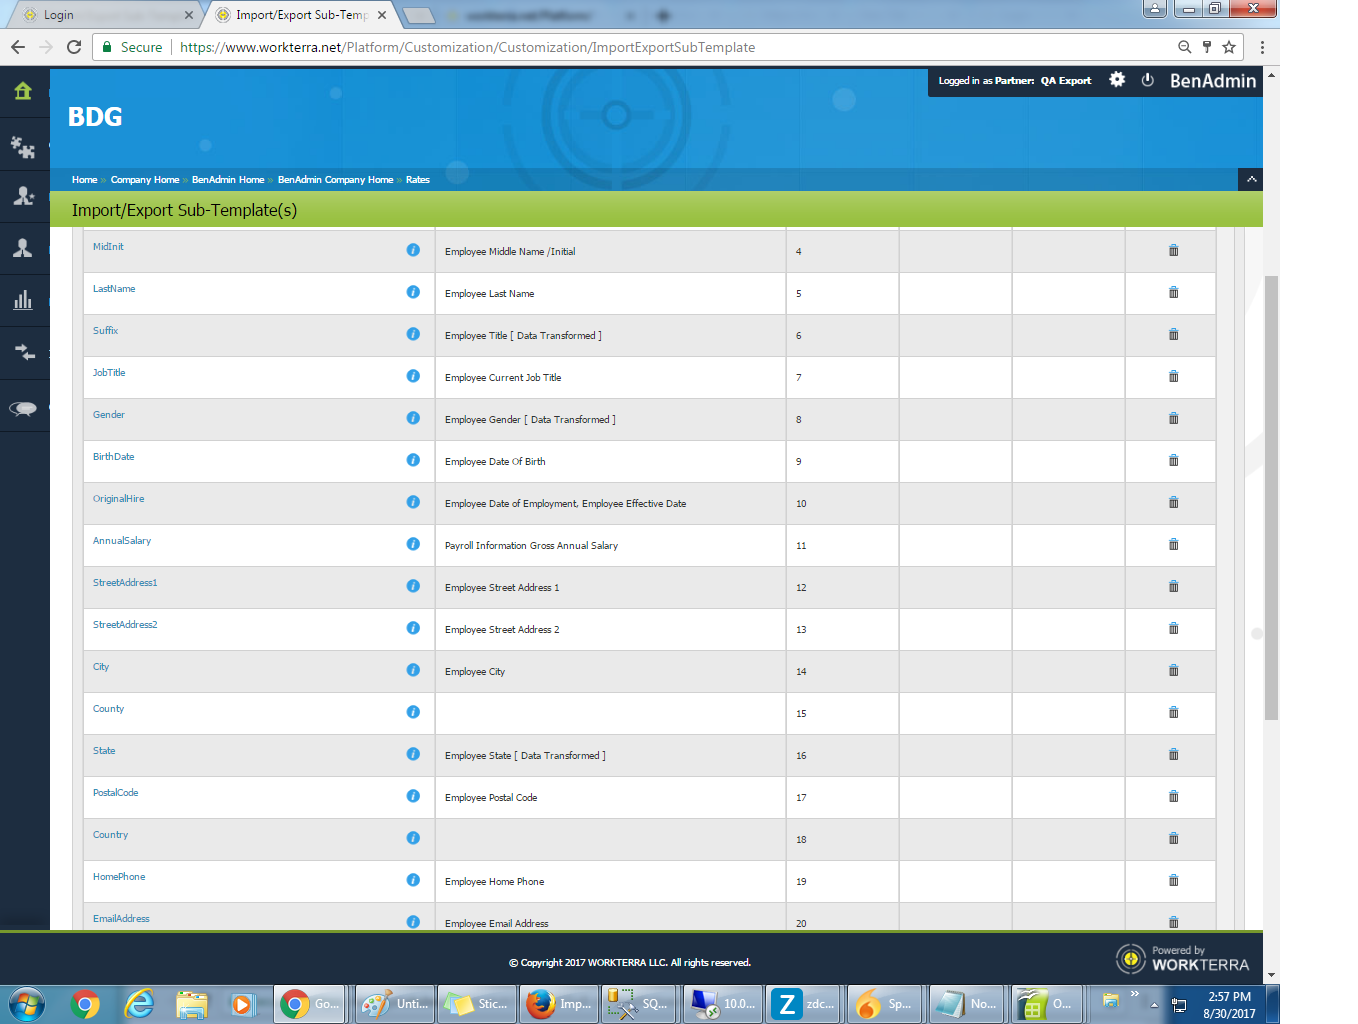Click the home icon in left sidebar
This screenshot has width=1358, height=1024.
click(23, 92)
